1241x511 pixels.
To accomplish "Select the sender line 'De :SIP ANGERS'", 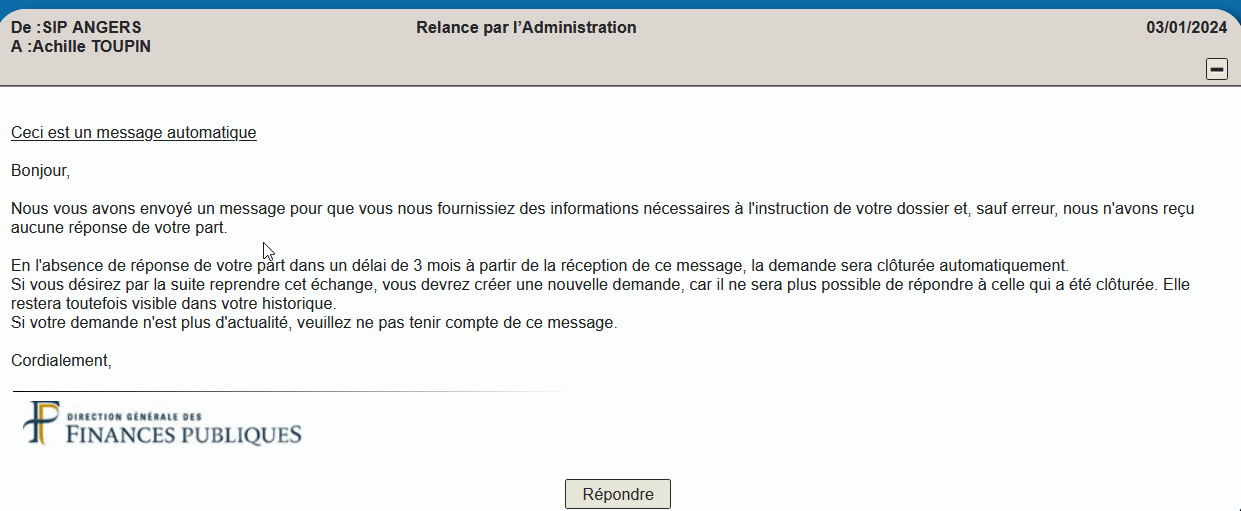I will pos(76,28).
